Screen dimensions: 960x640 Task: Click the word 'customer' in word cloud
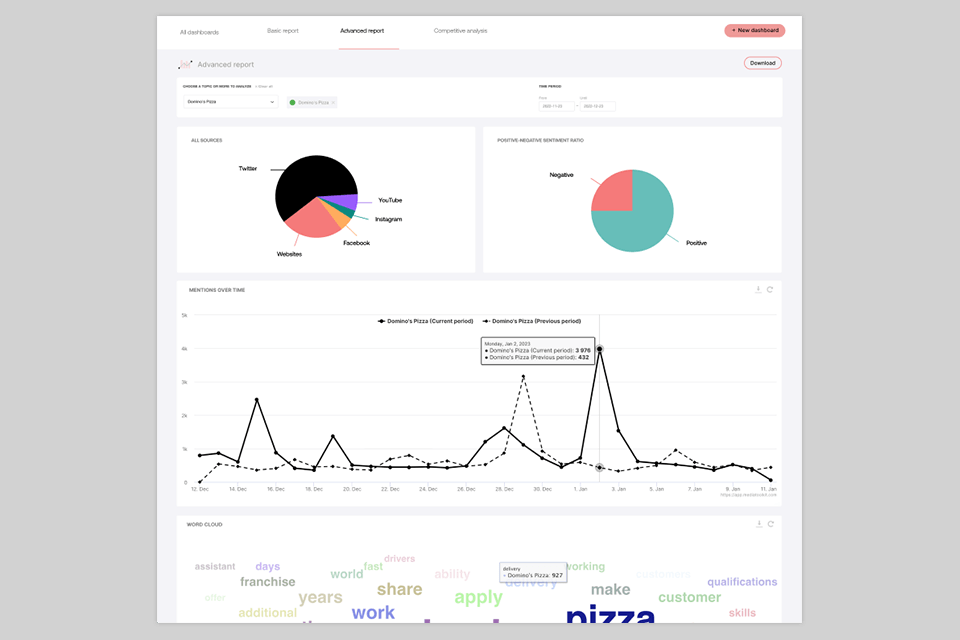[x=689, y=597]
